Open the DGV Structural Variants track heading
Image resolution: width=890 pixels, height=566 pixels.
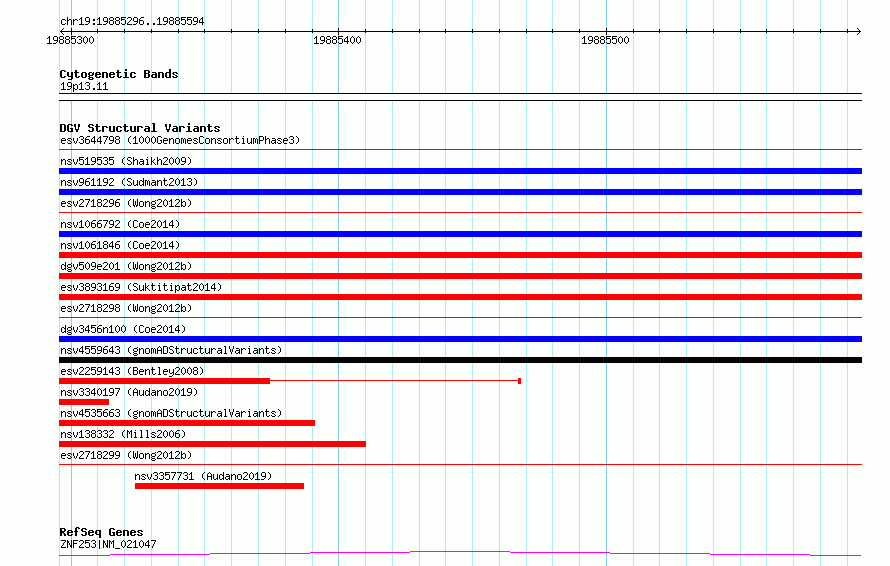coord(140,128)
